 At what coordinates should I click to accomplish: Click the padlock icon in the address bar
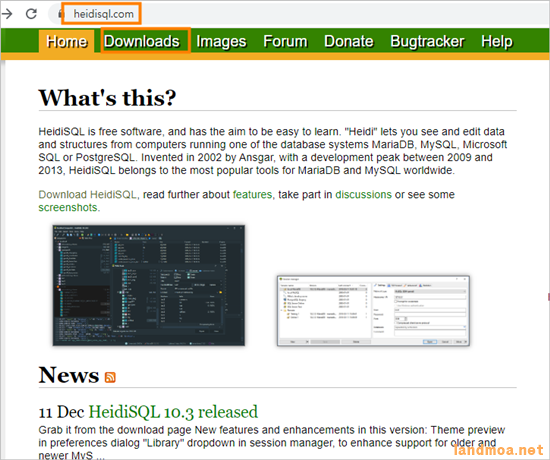coord(61,14)
